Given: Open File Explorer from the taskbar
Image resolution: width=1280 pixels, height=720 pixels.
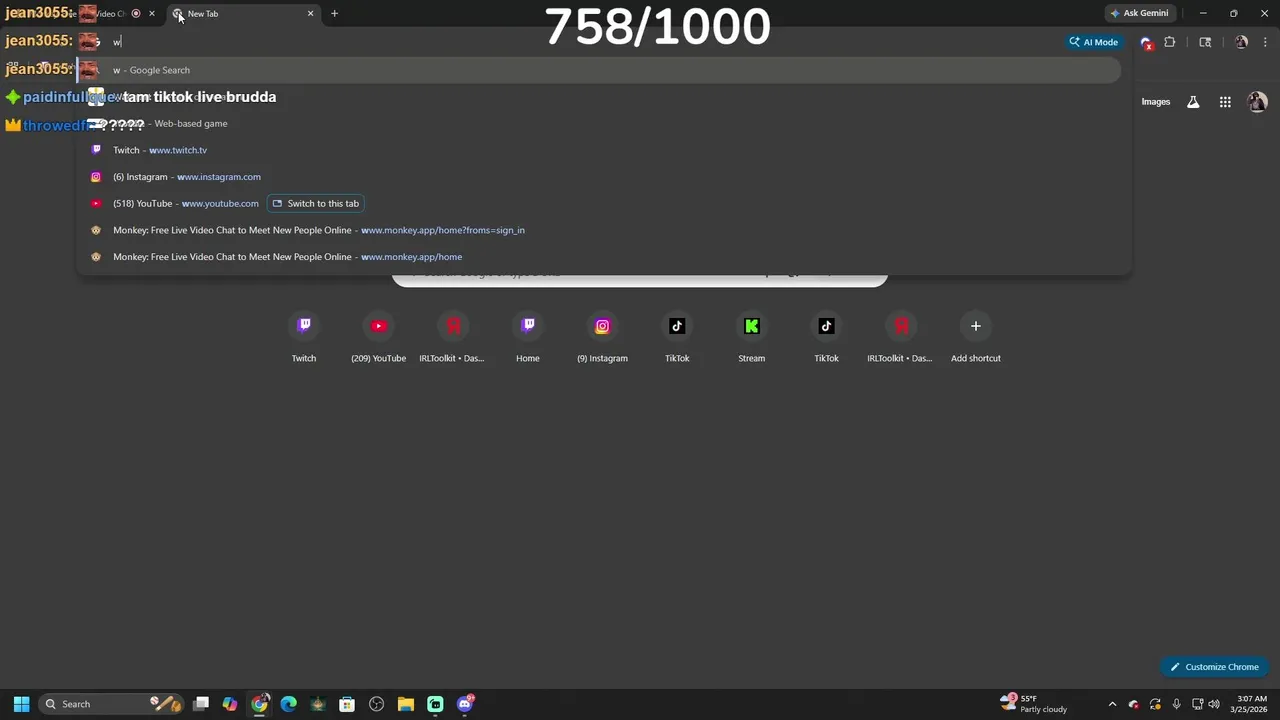Looking at the screenshot, I should (405, 704).
